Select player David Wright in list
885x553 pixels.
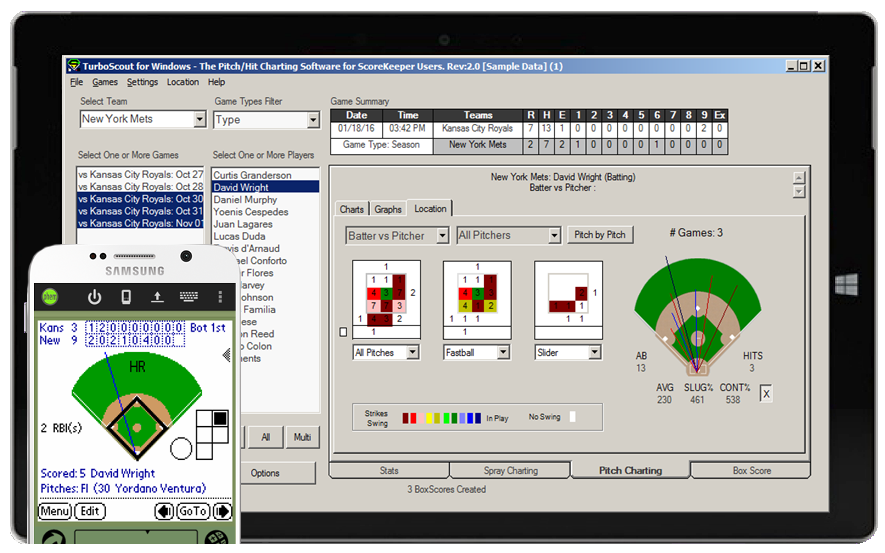click(265, 187)
